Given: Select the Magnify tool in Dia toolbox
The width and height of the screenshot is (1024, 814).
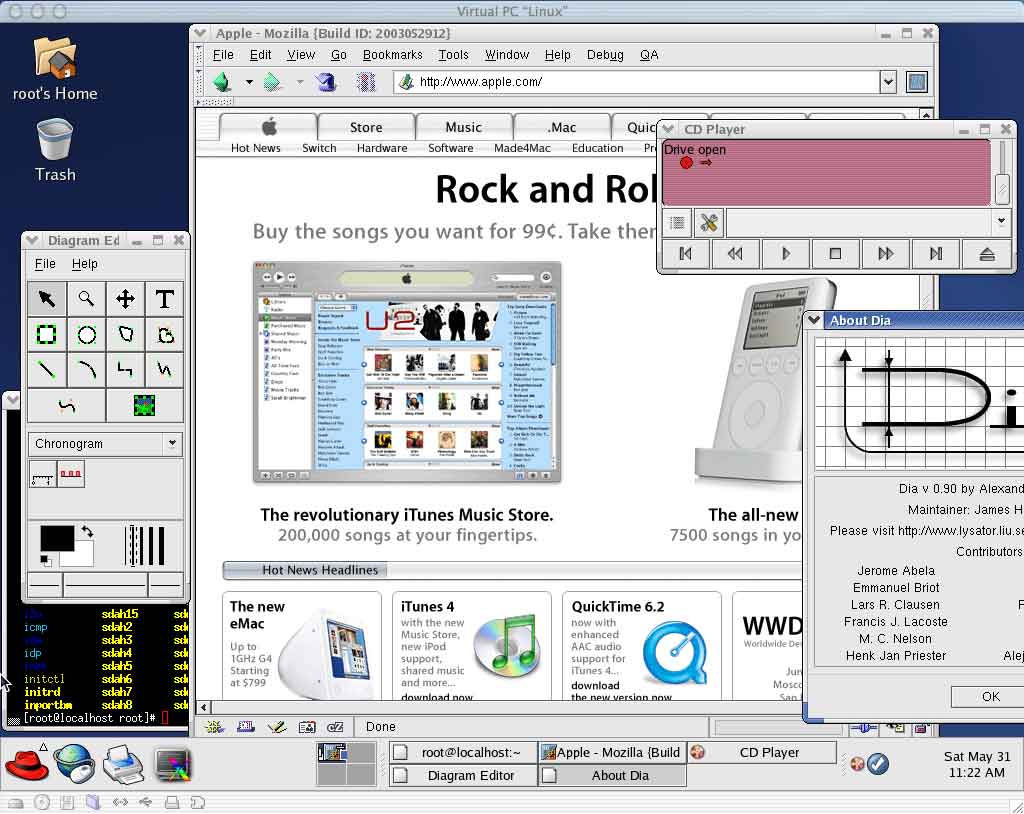Looking at the screenshot, I should [x=86, y=298].
